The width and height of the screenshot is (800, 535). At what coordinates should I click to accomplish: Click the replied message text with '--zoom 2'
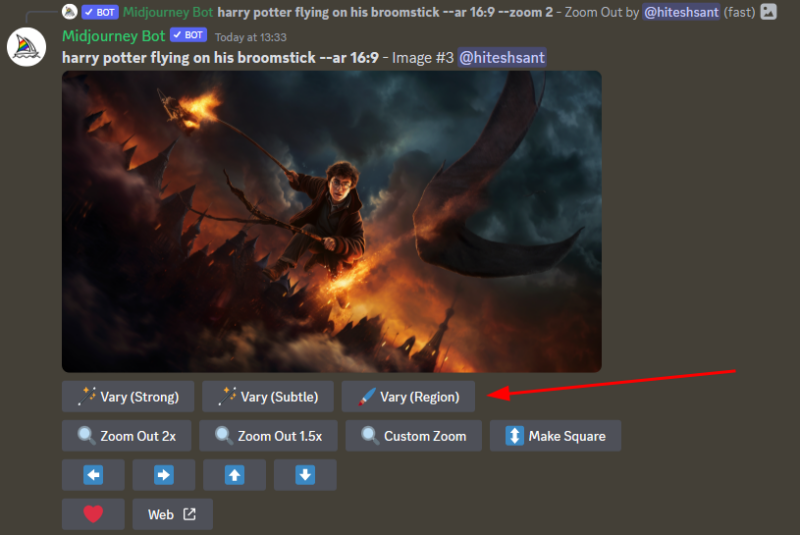click(x=385, y=12)
